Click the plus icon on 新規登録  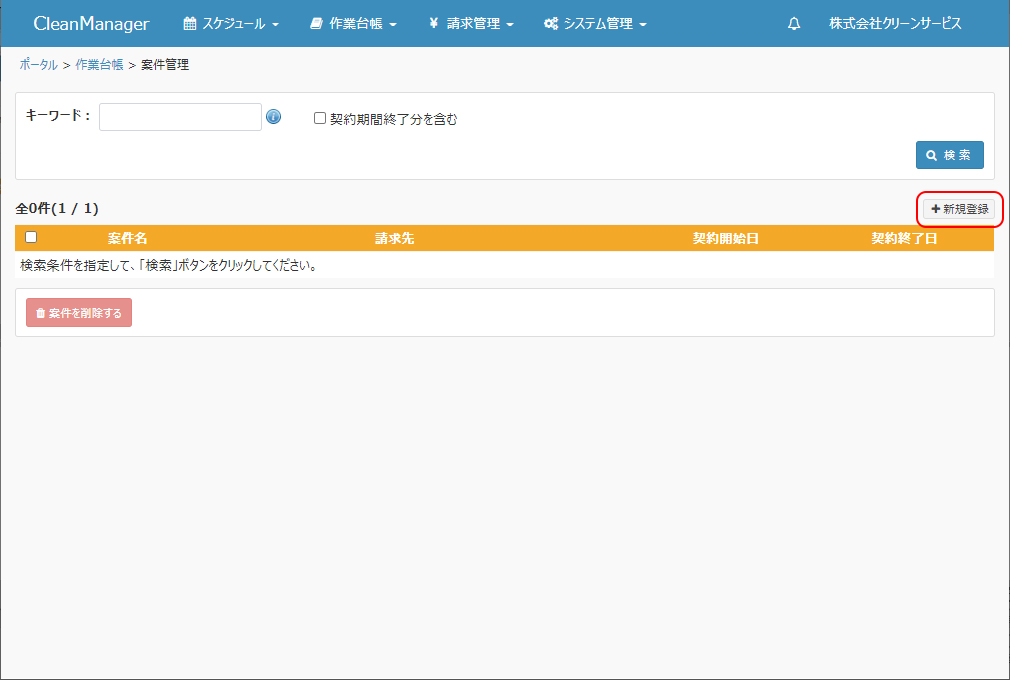click(x=936, y=209)
